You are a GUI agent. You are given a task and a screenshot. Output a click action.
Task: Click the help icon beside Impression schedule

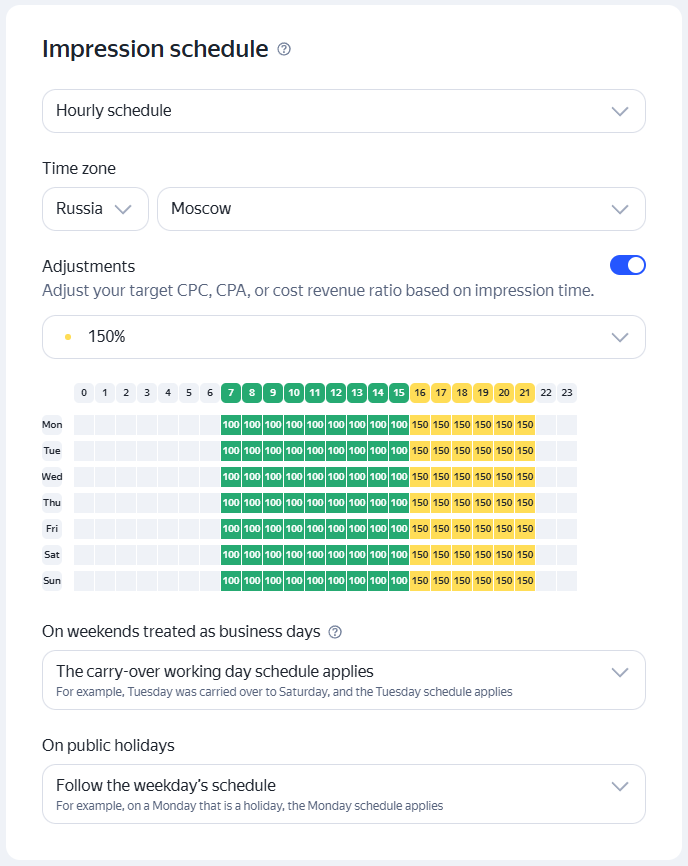point(284,49)
